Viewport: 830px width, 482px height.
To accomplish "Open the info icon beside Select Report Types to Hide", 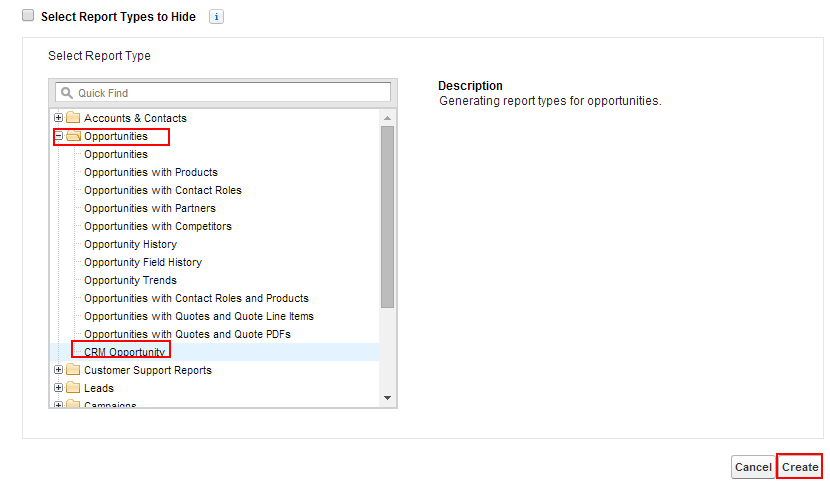I will [216, 17].
